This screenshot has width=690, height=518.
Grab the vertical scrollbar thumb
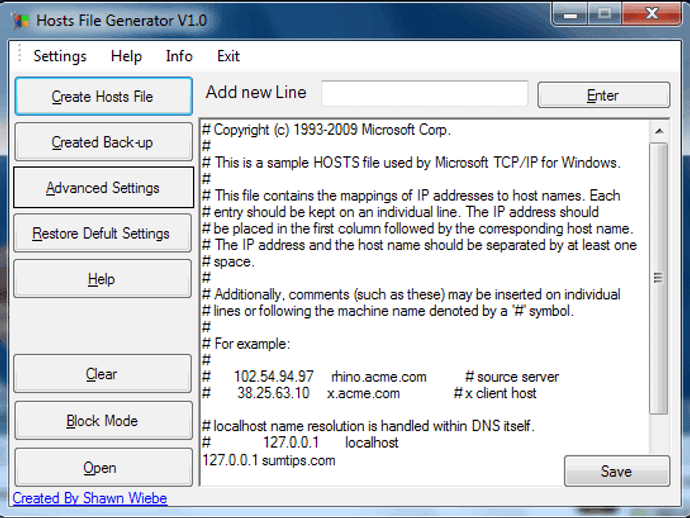pos(659,278)
